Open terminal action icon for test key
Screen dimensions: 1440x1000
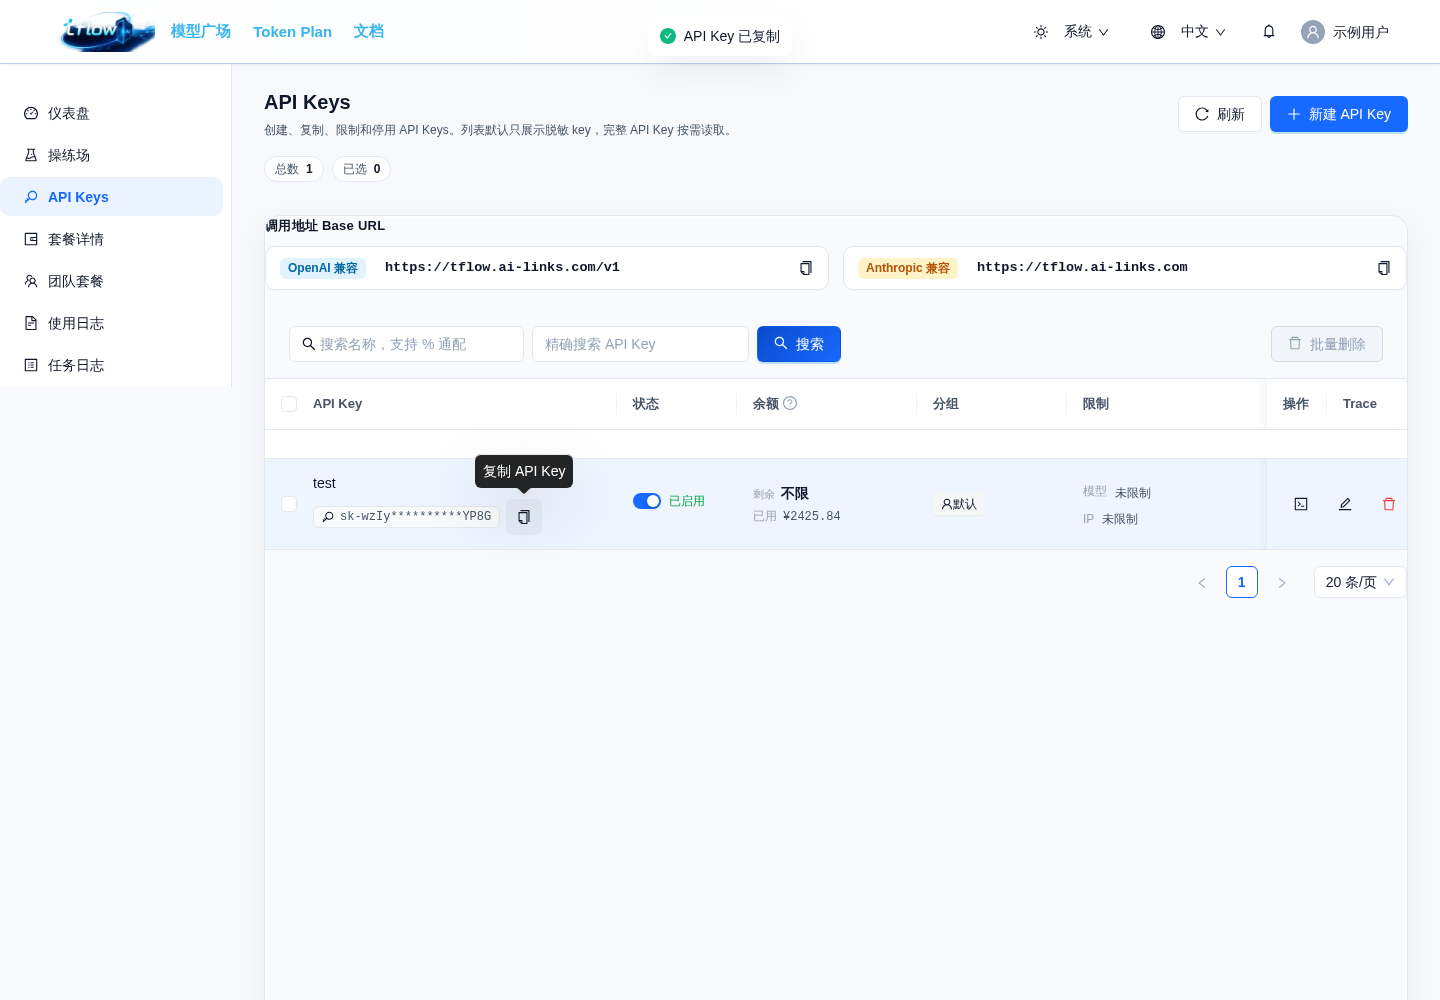tap(1301, 504)
